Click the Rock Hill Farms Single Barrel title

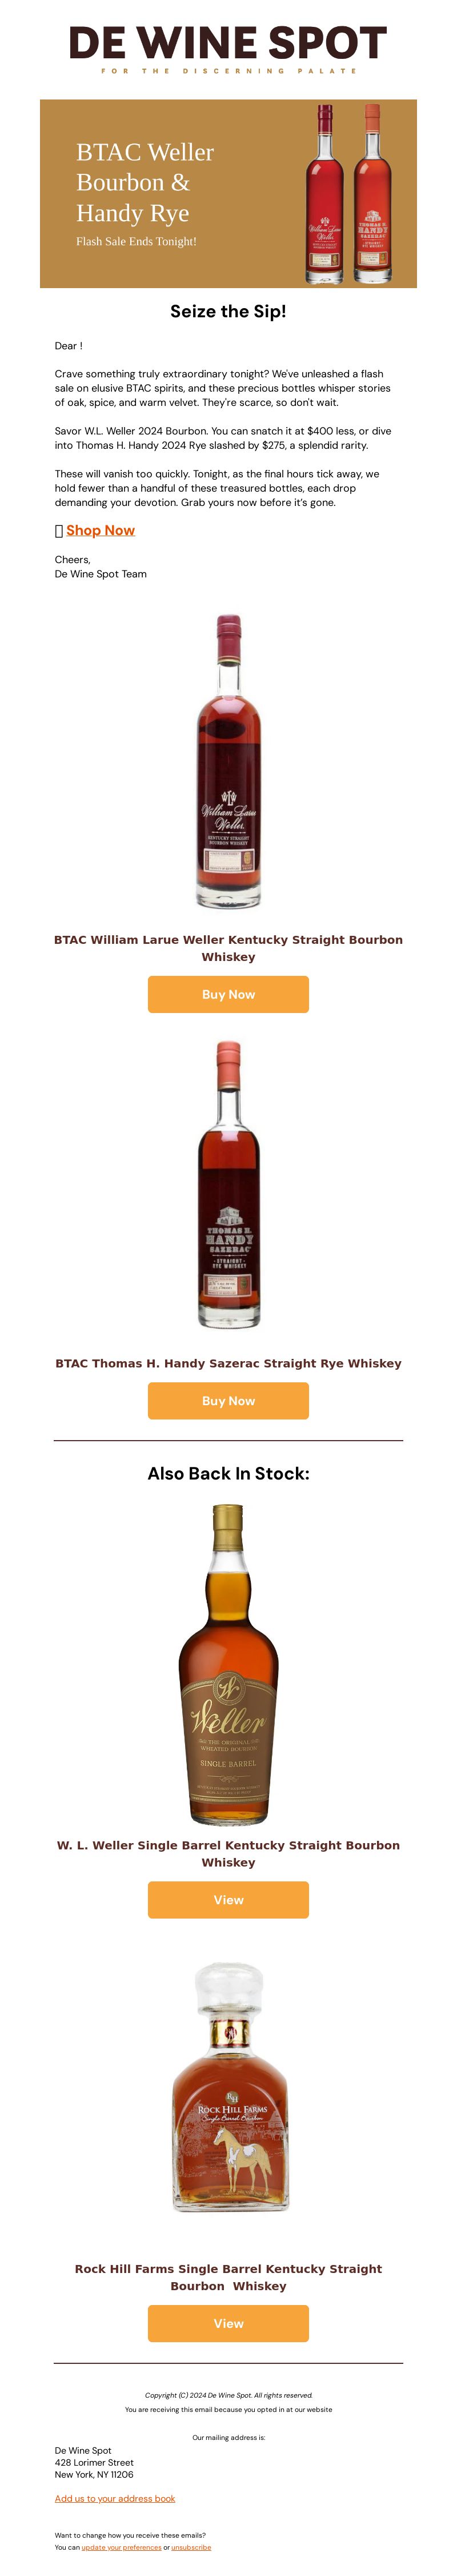pyautogui.click(x=228, y=2277)
